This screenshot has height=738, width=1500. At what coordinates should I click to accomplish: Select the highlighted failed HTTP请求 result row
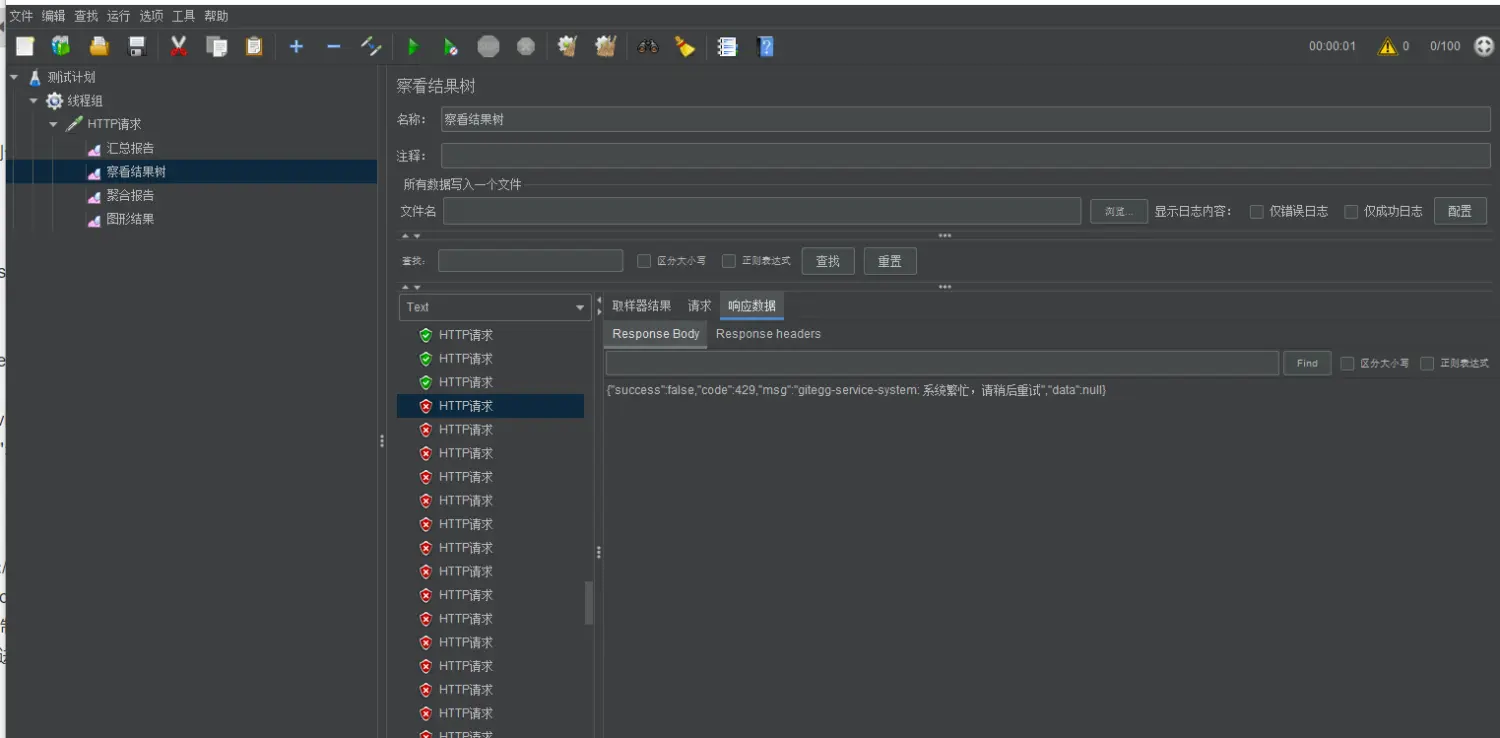click(x=490, y=406)
